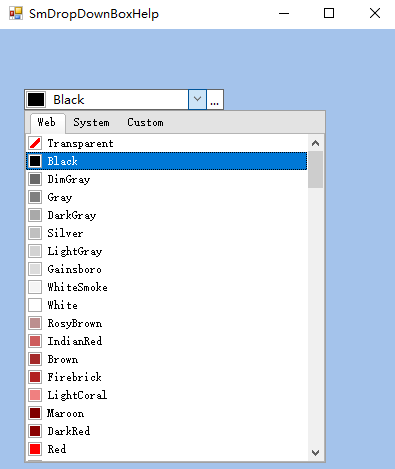Maximize the SmDropDownBoxHelp window
This screenshot has width=395, height=469.
click(x=329, y=14)
